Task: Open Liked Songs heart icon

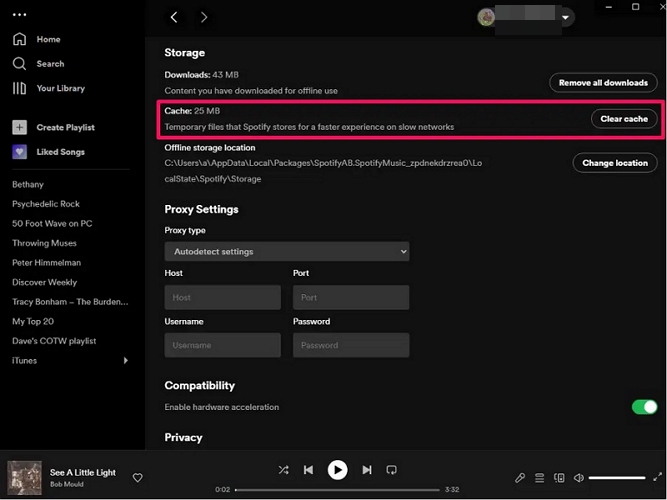Action: click(20, 152)
